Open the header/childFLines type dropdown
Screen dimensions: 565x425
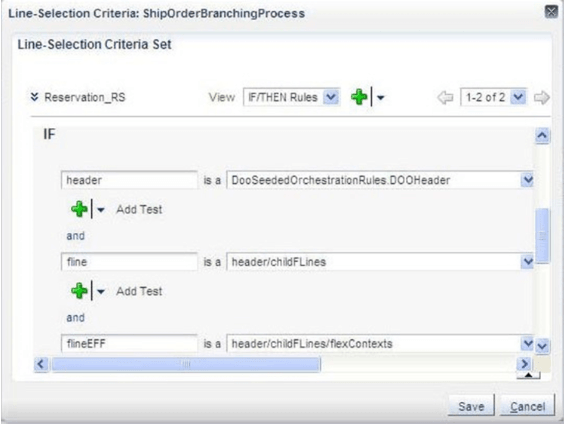(527, 261)
